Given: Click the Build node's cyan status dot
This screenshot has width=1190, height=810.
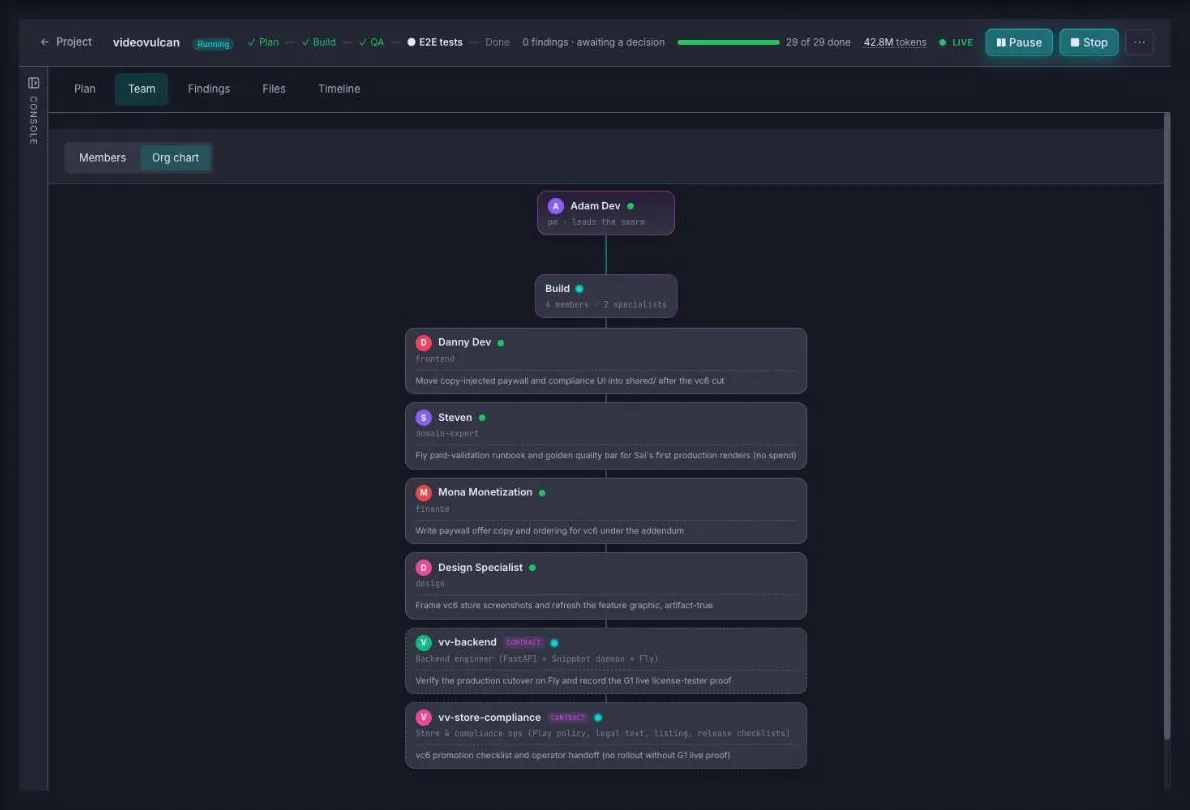Looking at the screenshot, I should pos(579,288).
